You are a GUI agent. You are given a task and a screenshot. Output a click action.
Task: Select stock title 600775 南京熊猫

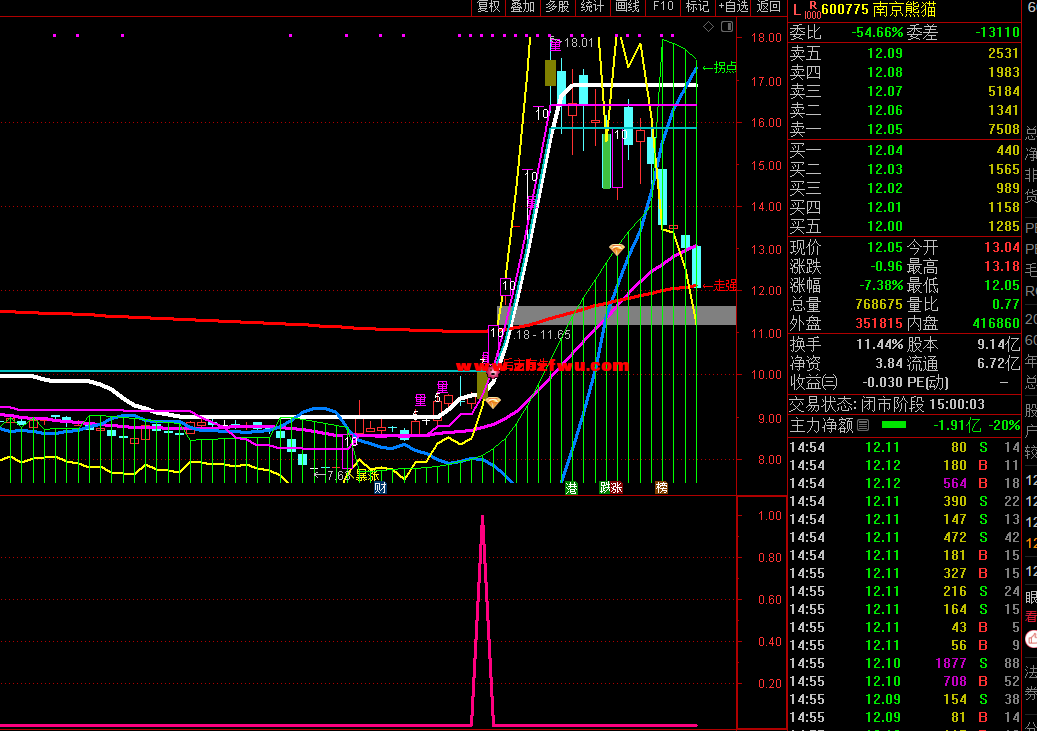click(879, 9)
